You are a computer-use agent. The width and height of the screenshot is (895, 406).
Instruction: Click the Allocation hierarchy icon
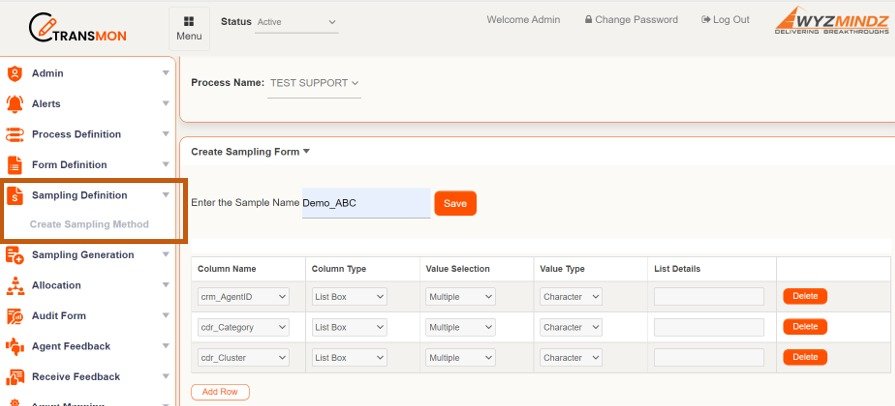[14, 286]
